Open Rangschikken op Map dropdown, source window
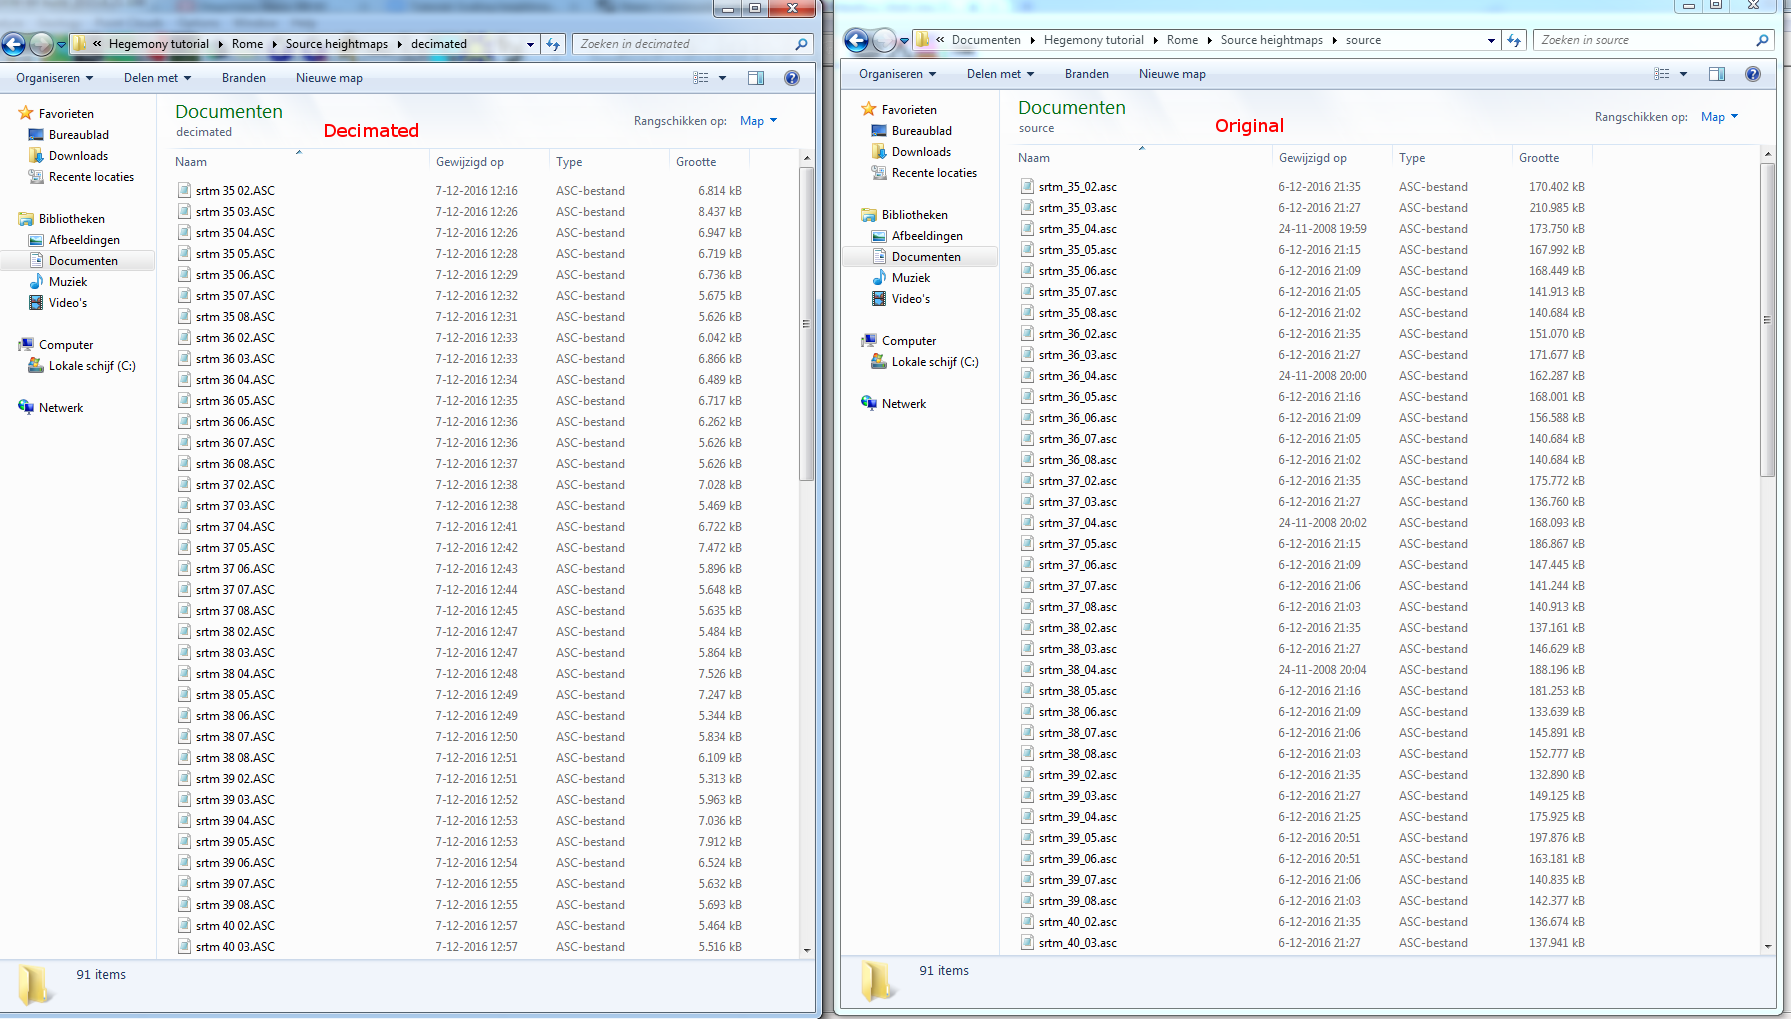Screen dimensions: 1791x1019 pyautogui.click(x=1719, y=117)
